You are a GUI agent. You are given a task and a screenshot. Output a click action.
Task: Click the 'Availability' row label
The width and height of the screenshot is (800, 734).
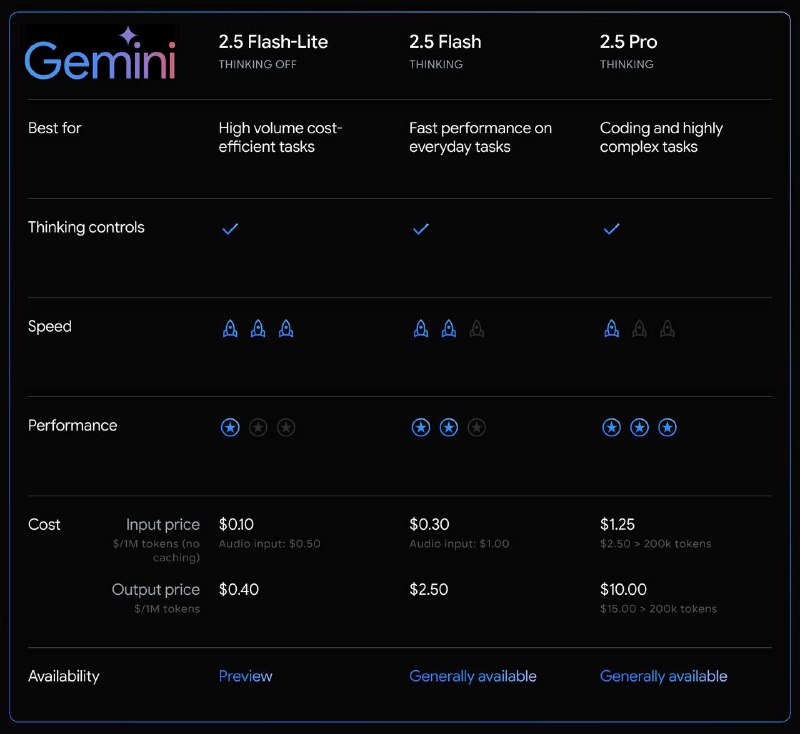(64, 676)
